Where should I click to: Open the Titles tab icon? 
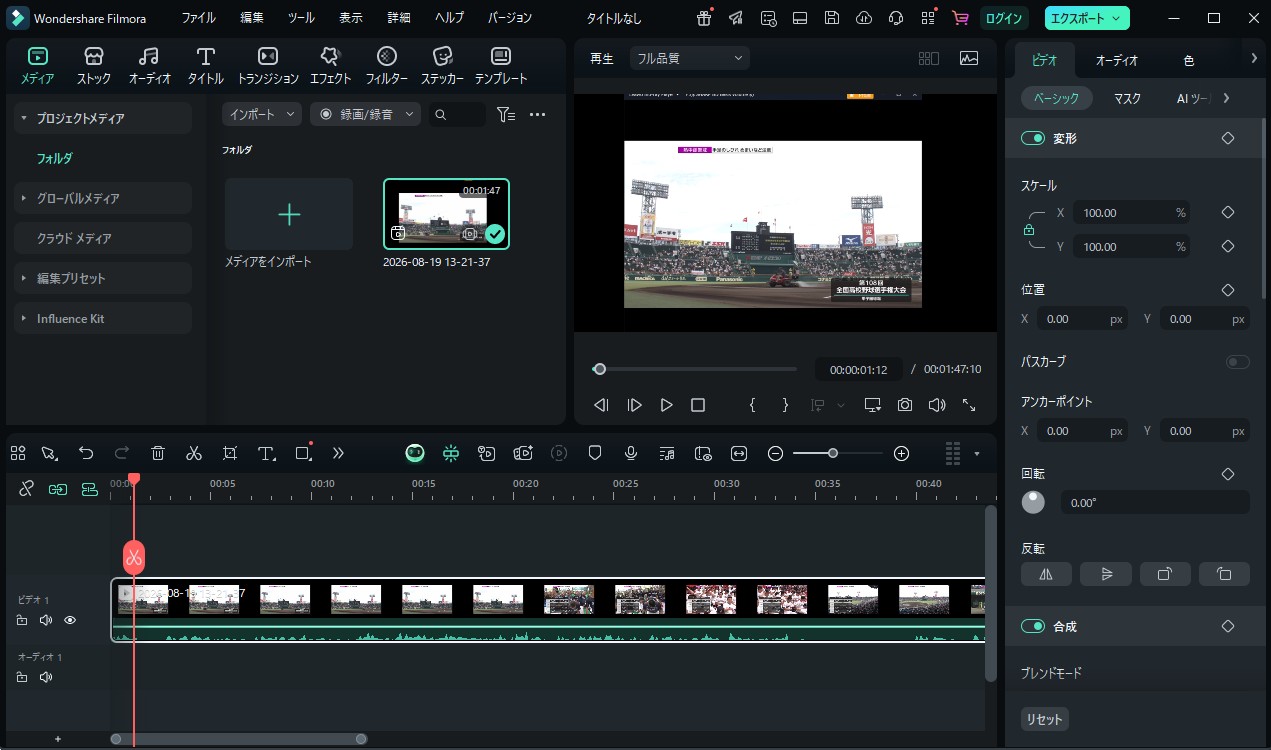pyautogui.click(x=205, y=57)
